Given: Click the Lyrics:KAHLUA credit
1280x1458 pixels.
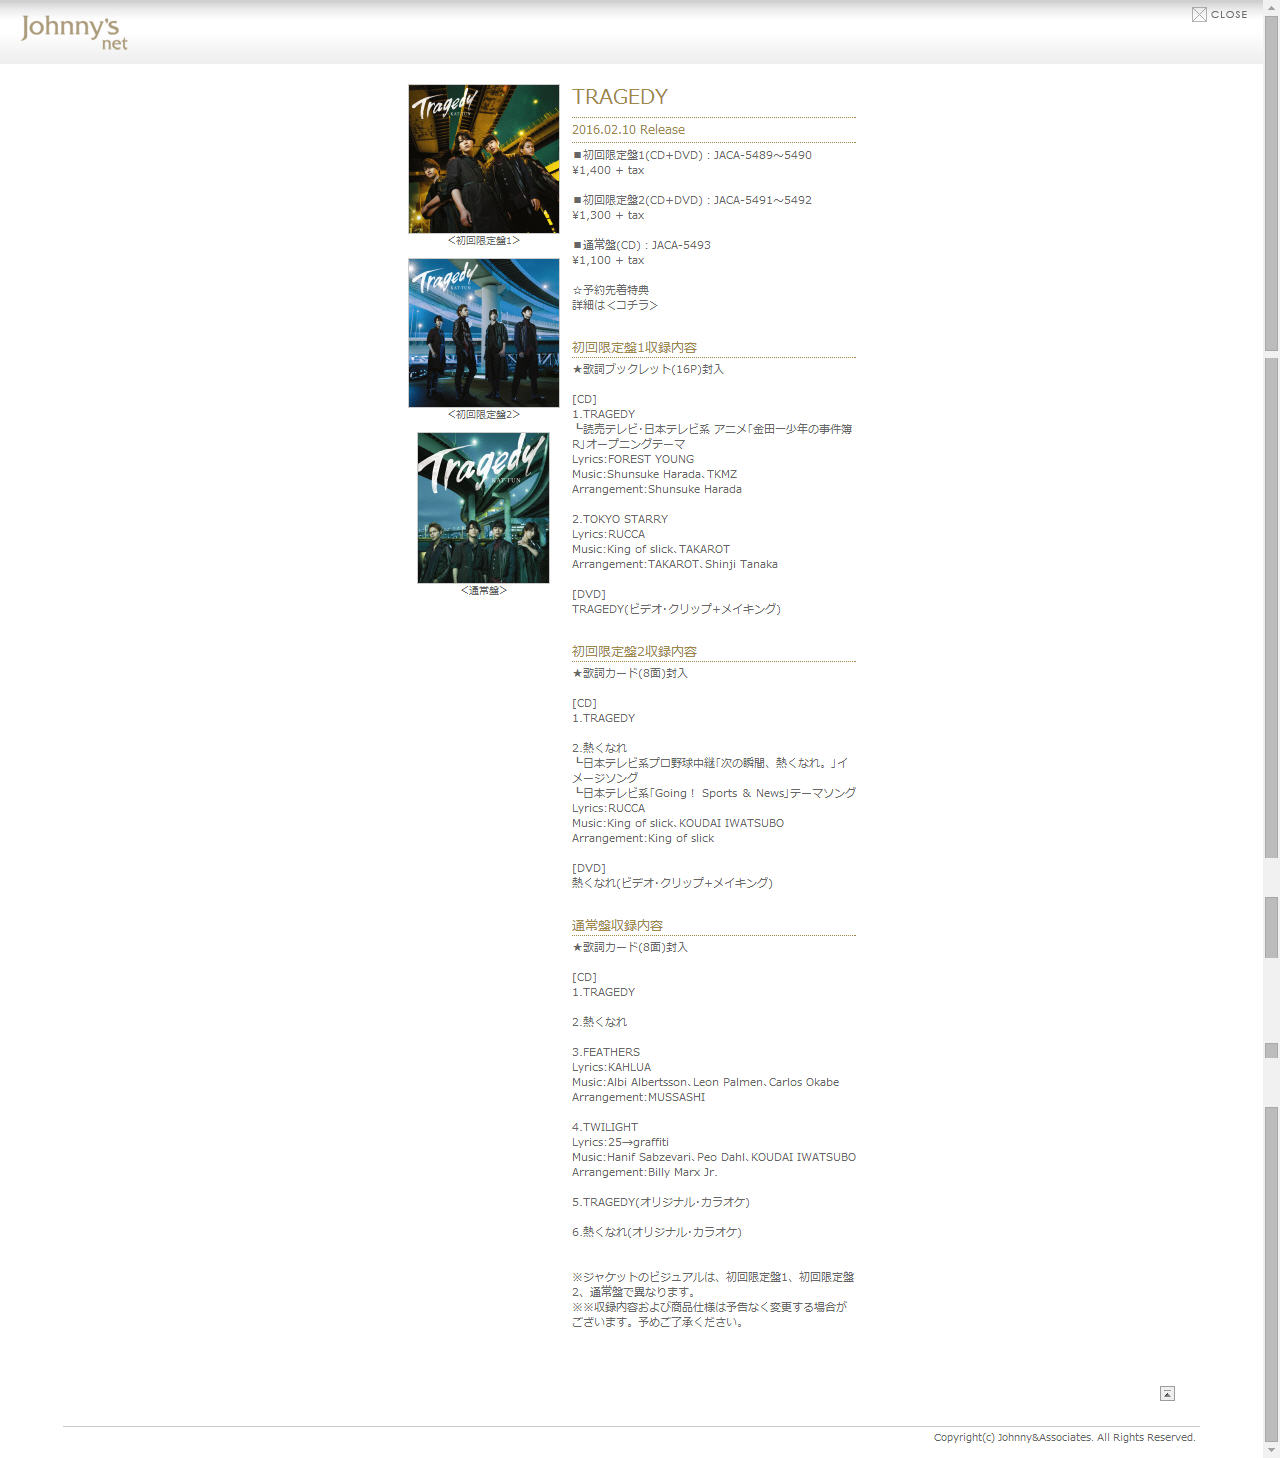Looking at the screenshot, I should point(611,1067).
